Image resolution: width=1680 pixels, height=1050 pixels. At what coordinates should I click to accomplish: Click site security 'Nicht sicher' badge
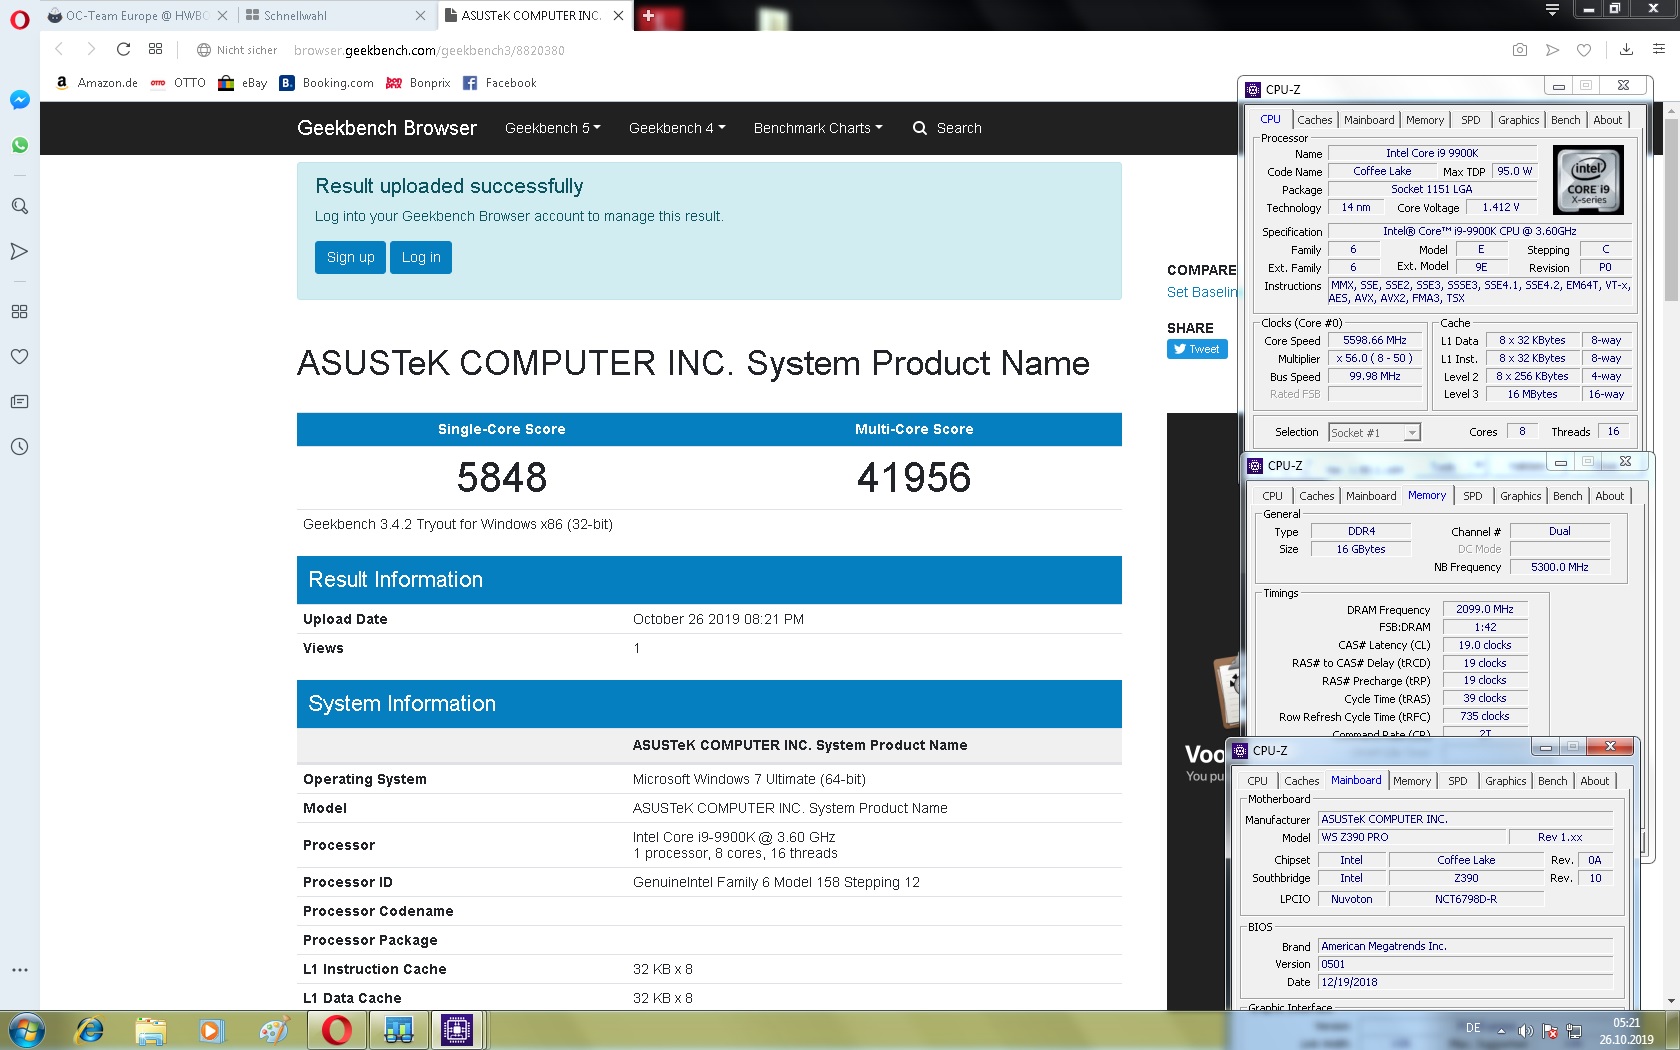tap(237, 50)
